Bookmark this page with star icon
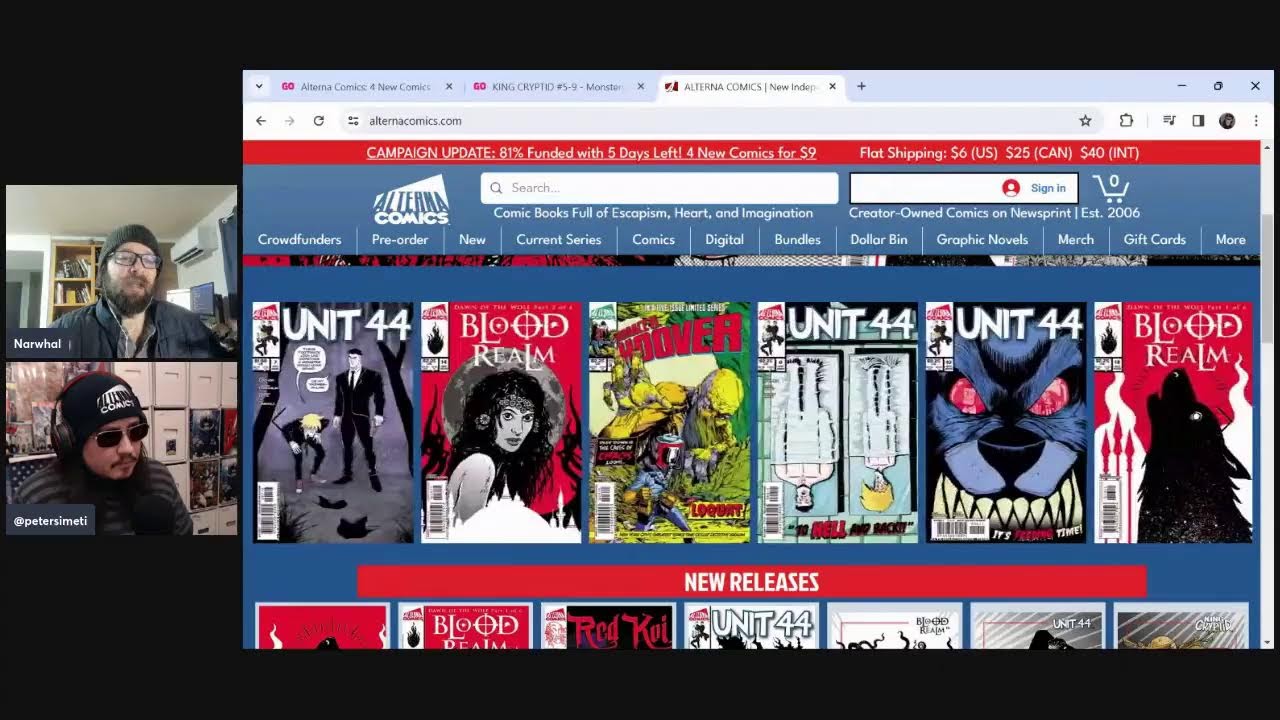The height and width of the screenshot is (720, 1280). tap(1085, 121)
